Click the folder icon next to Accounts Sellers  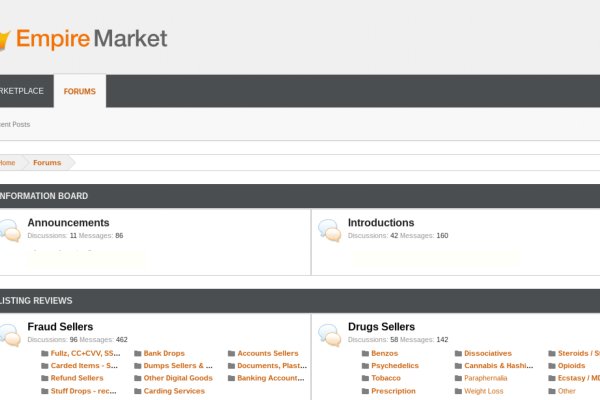tap(231, 353)
